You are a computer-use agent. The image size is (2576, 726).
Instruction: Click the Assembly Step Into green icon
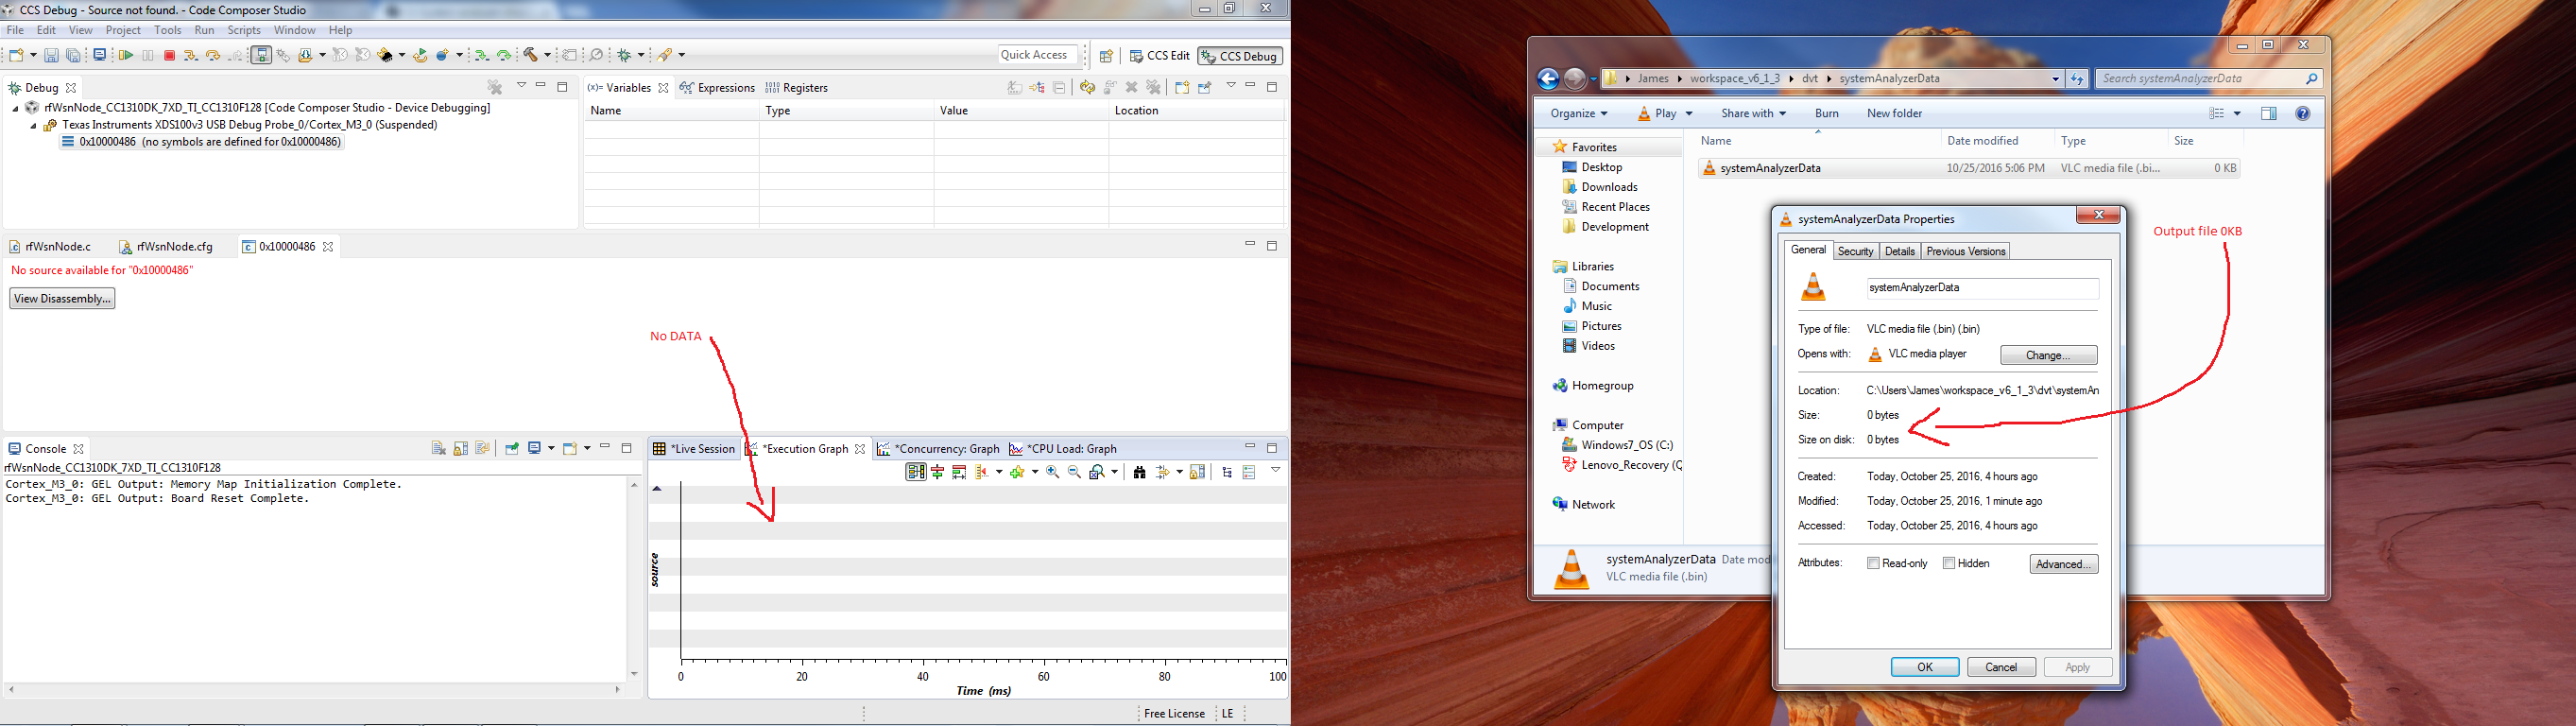pos(482,55)
